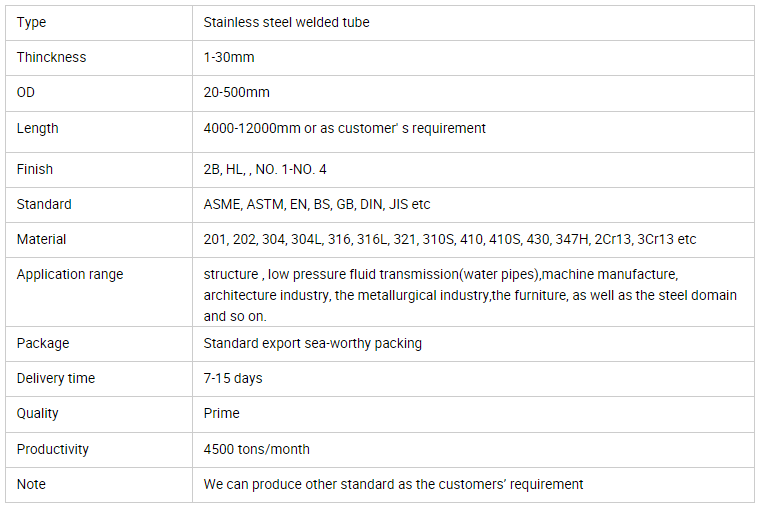Select the Finish label cell
Image resolution: width=762 pixels, height=506 pixels.
[99, 170]
